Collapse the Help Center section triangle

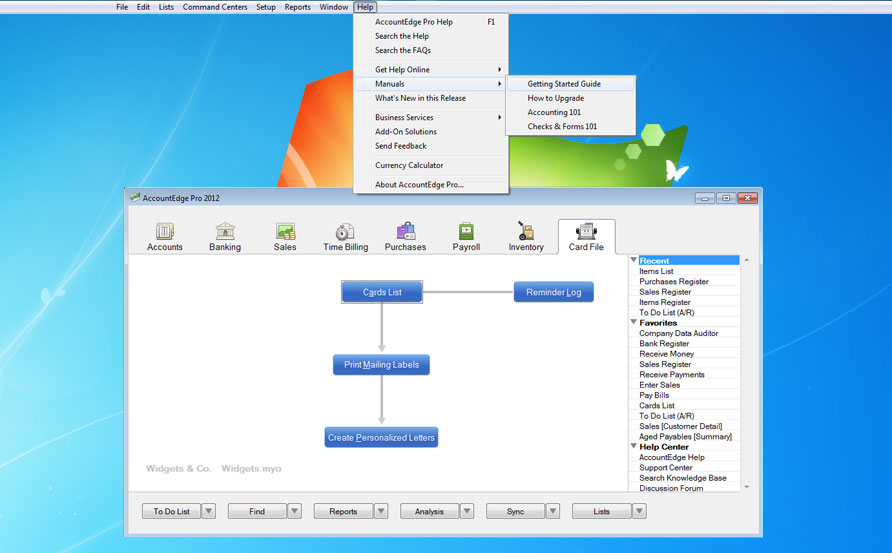coord(633,446)
